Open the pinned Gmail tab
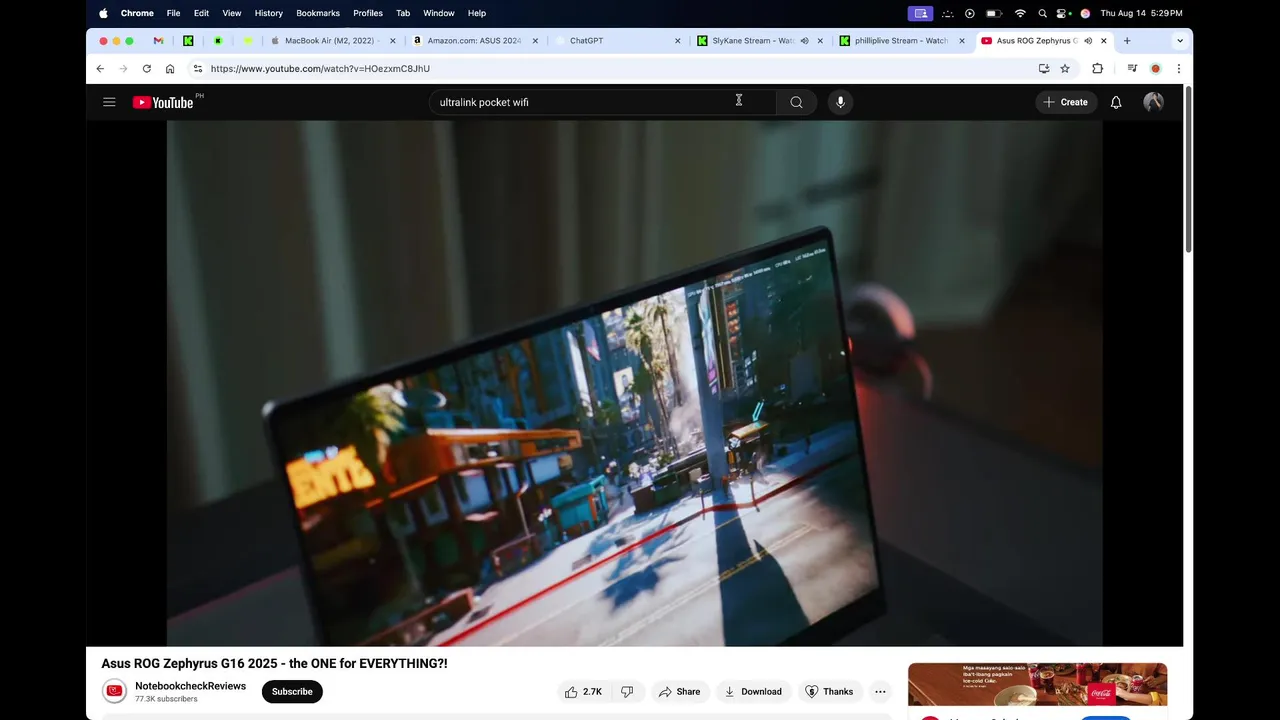 pos(158,41)
